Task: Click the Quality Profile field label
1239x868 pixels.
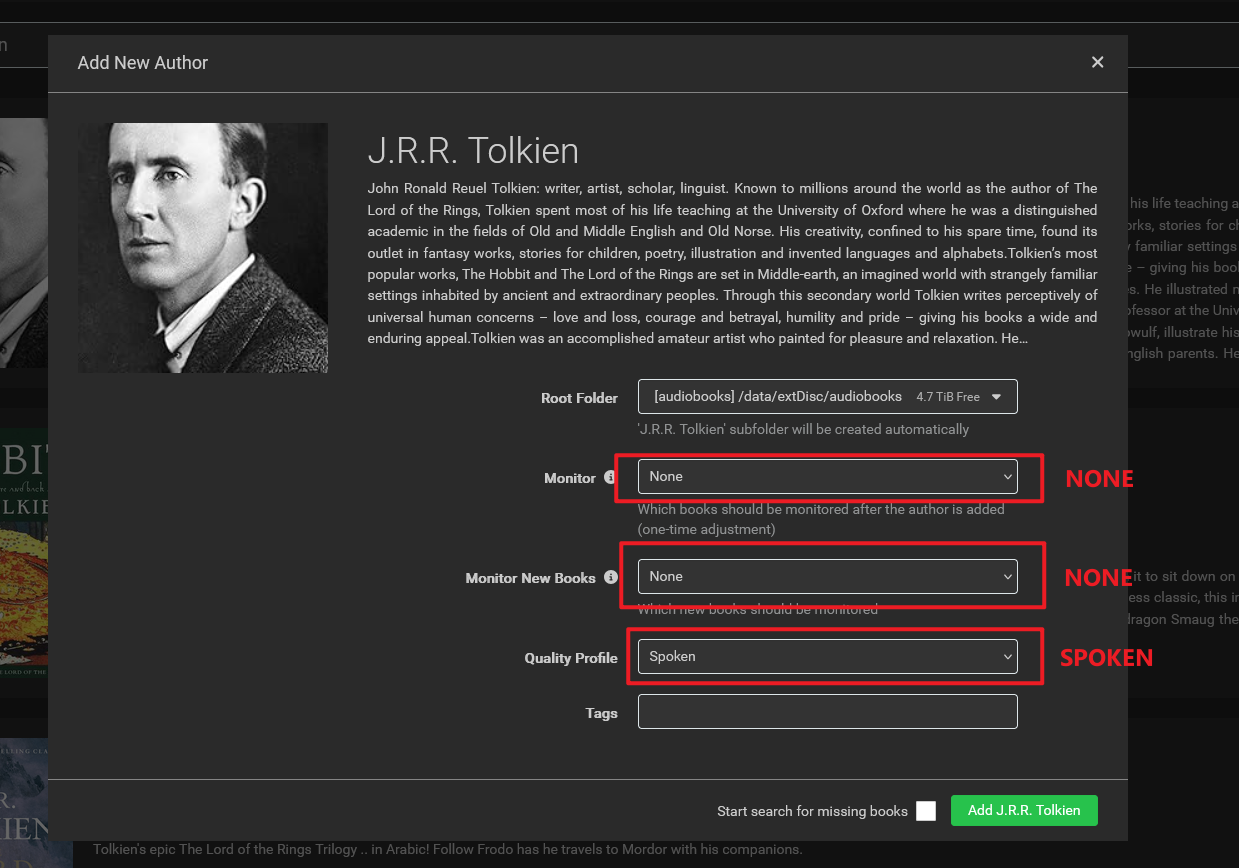Action: 571,658
